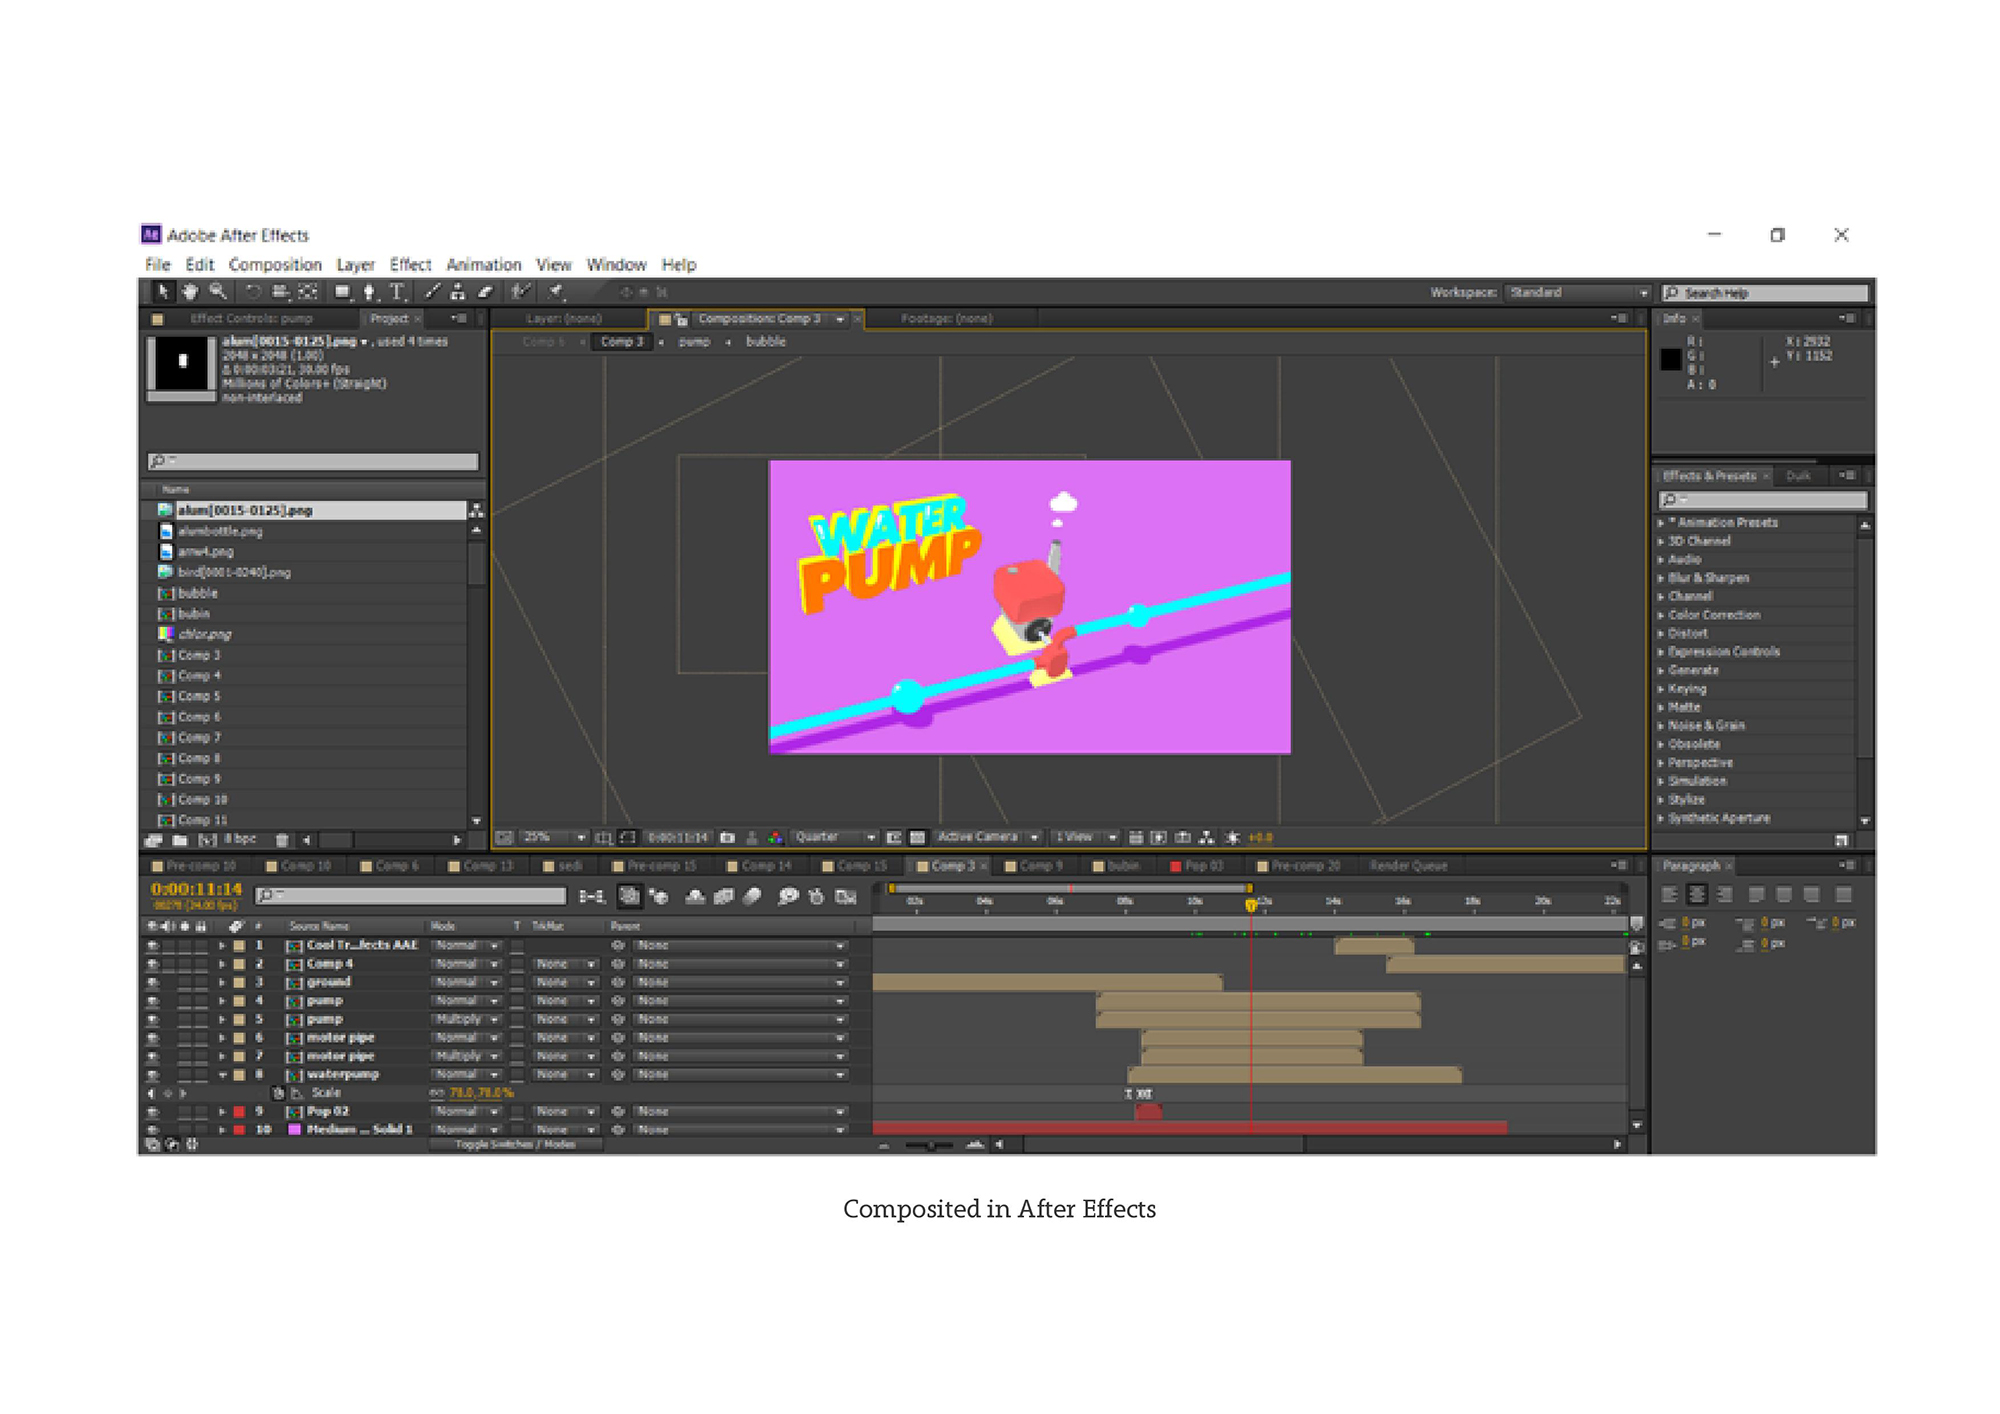Select the Rotation tool
This screenshot has width=2000, height=1414.
click(x=253, y=291)
